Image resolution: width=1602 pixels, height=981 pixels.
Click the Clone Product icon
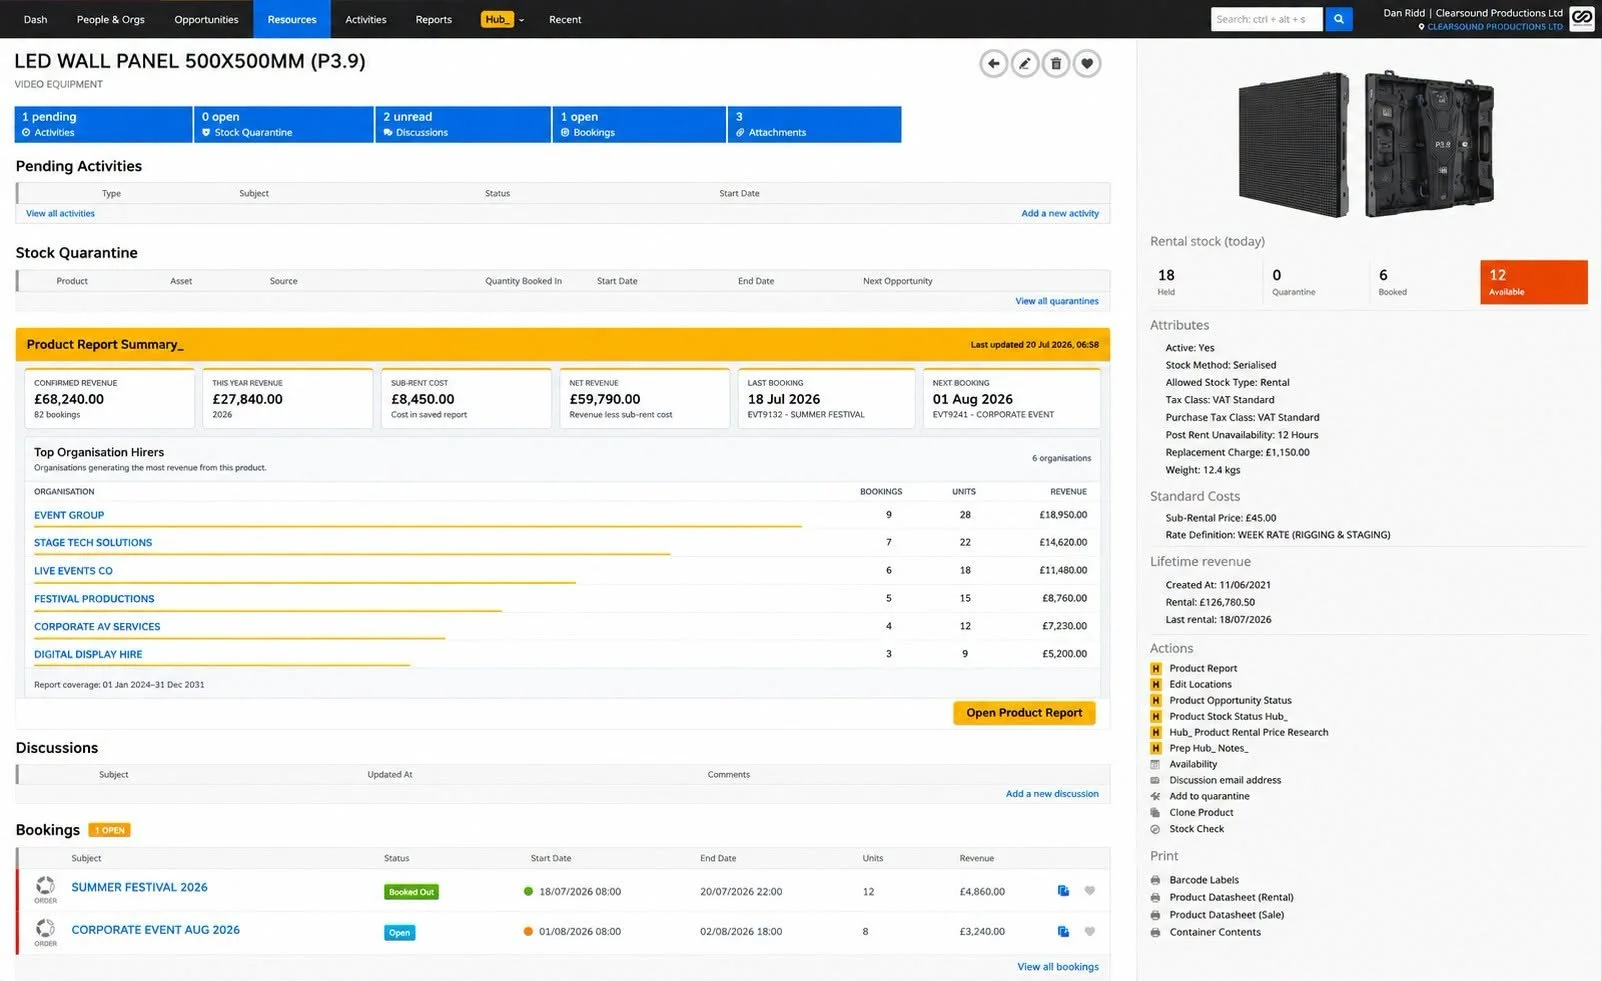coord(1156,812)
